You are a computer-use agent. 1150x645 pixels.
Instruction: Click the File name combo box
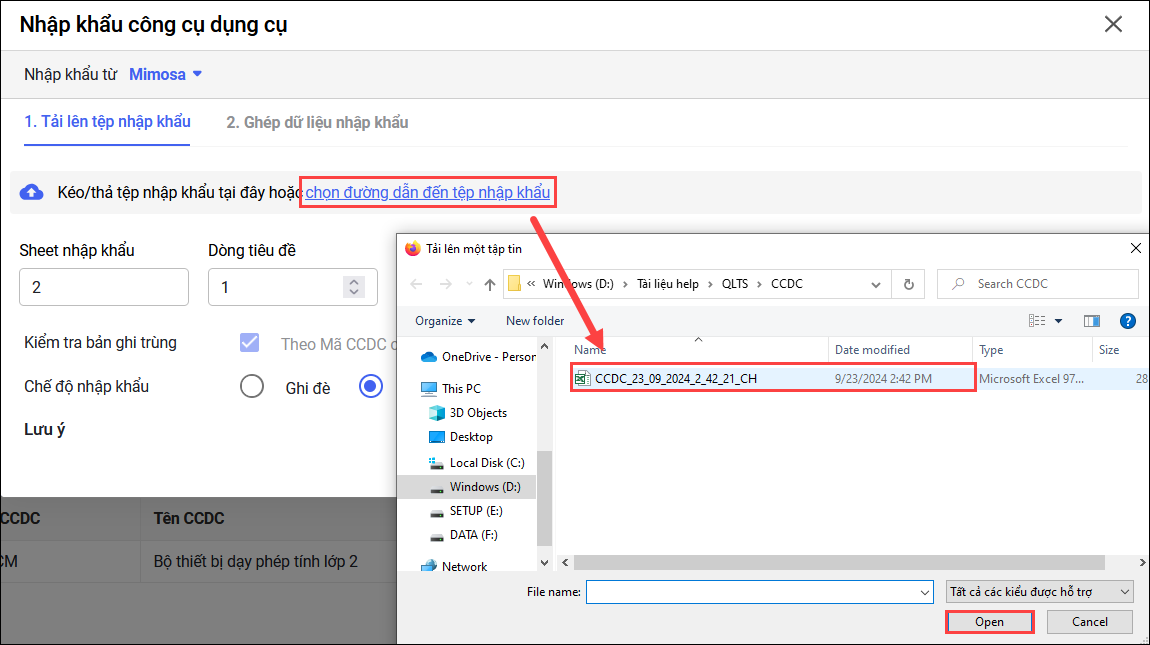[759, 591]
